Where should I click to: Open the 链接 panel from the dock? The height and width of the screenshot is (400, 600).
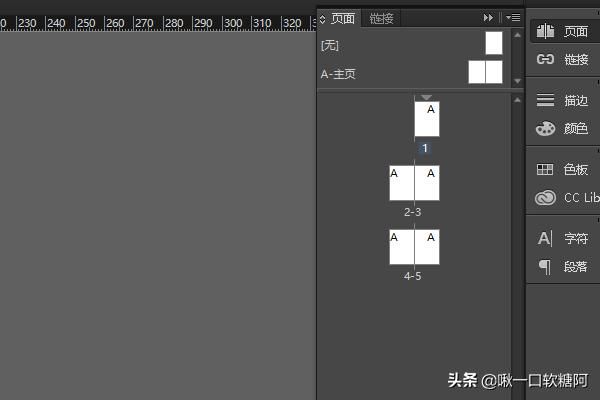[562, 59]
